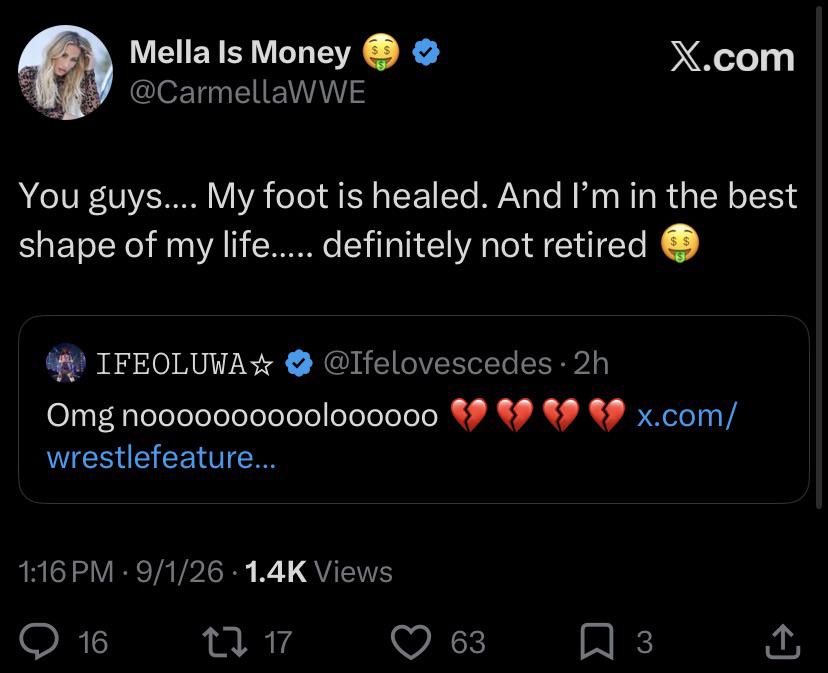Click the Mella Is Money display name

coord(240,52)
